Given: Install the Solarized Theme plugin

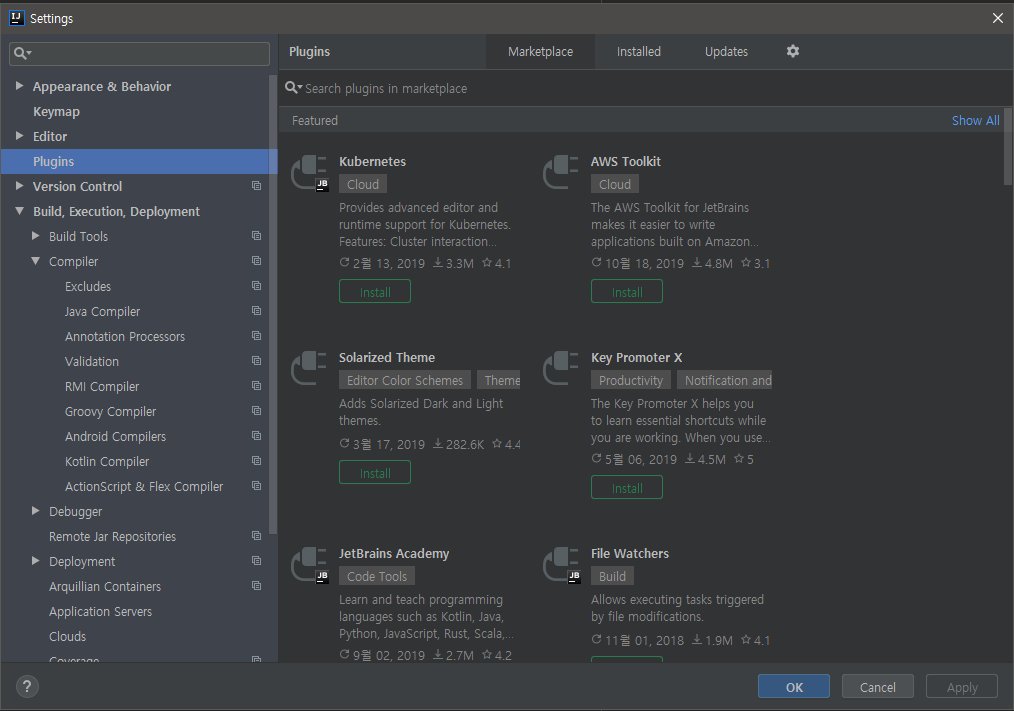Looking at the screenshot, I should [x=374, y=472].
